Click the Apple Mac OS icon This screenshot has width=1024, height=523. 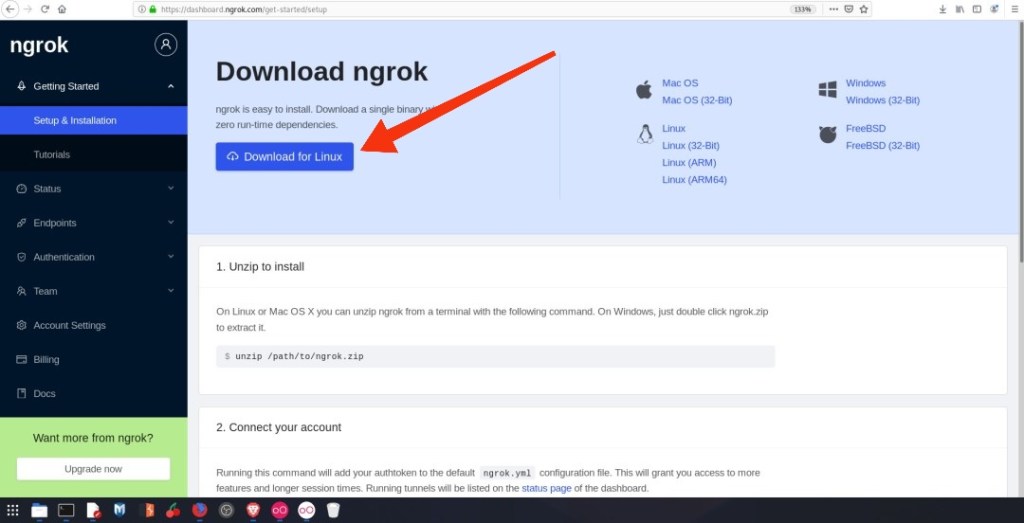644,90
